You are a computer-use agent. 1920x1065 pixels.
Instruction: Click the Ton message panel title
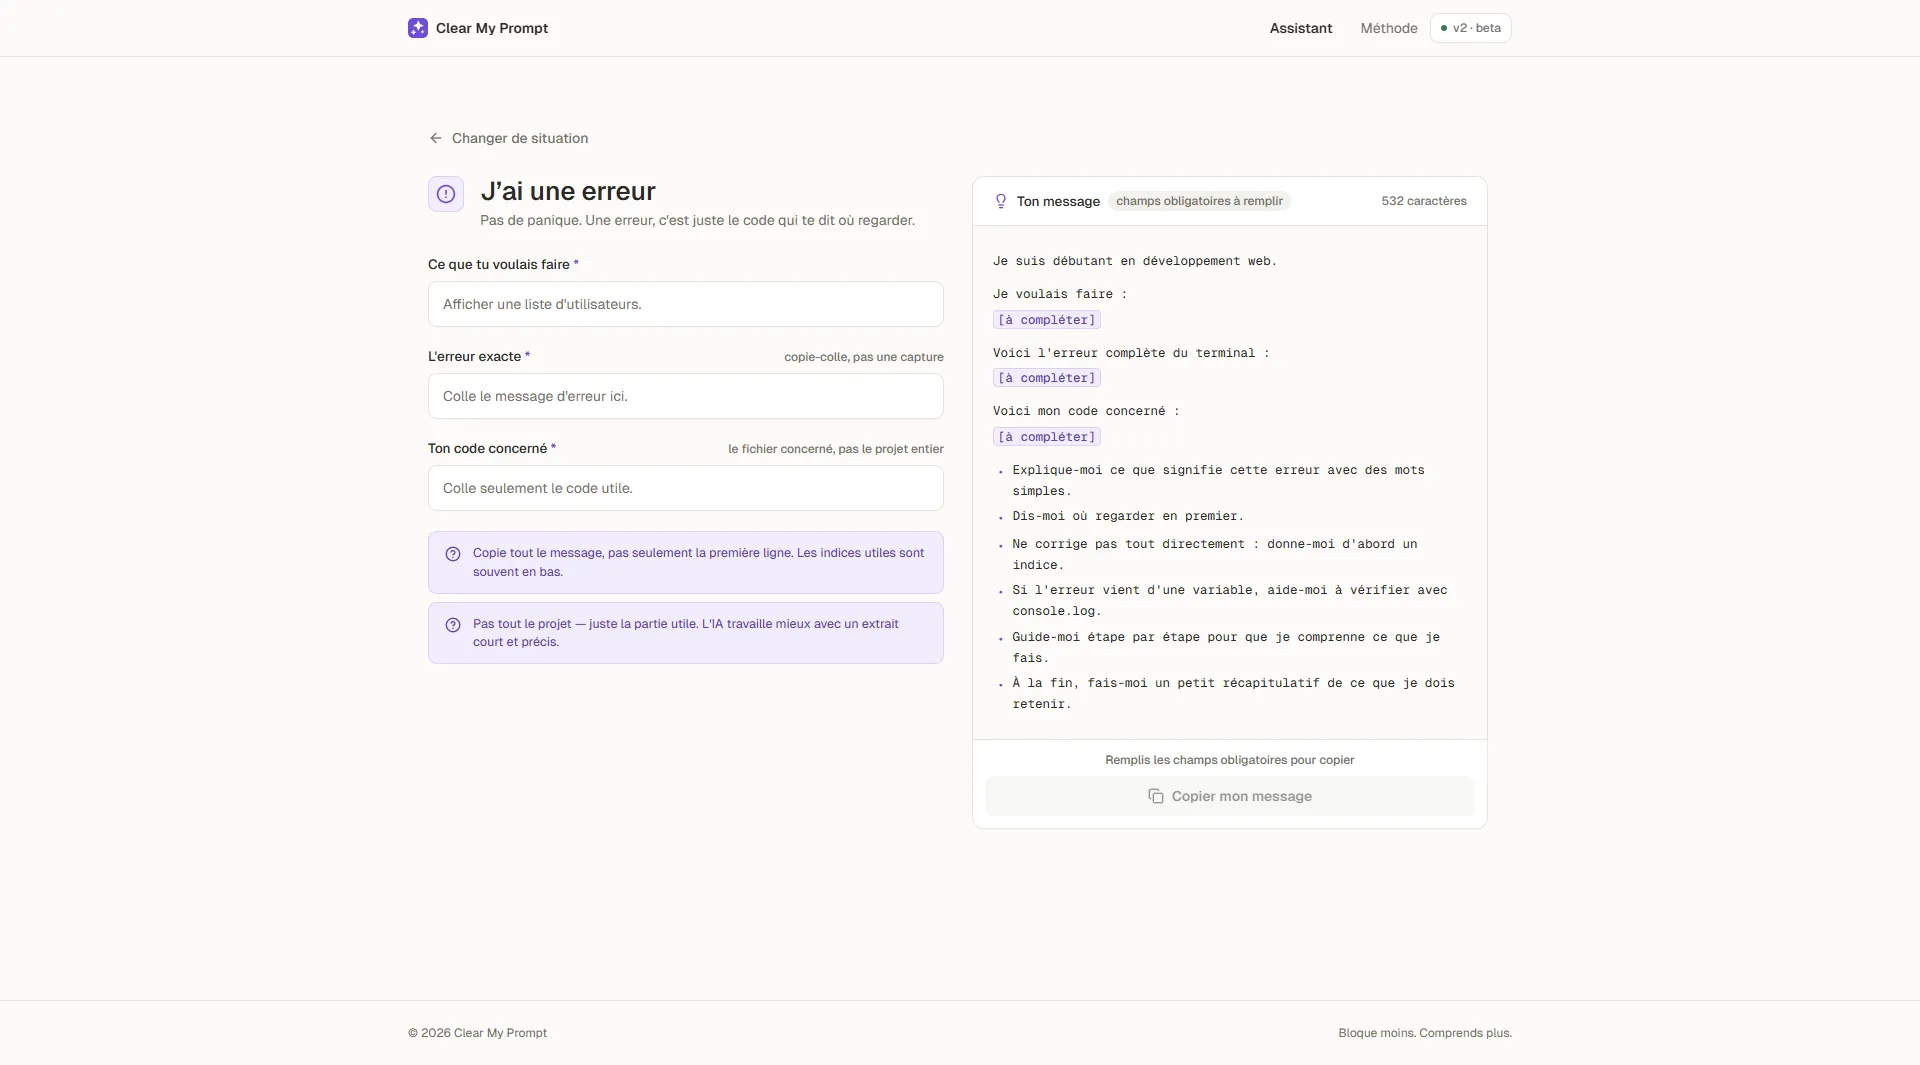tap(1058, 201)
